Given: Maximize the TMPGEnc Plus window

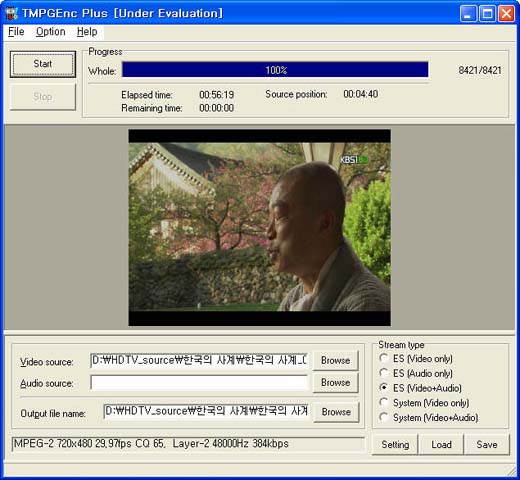Looking at the screenshot, I should [487, 14].
